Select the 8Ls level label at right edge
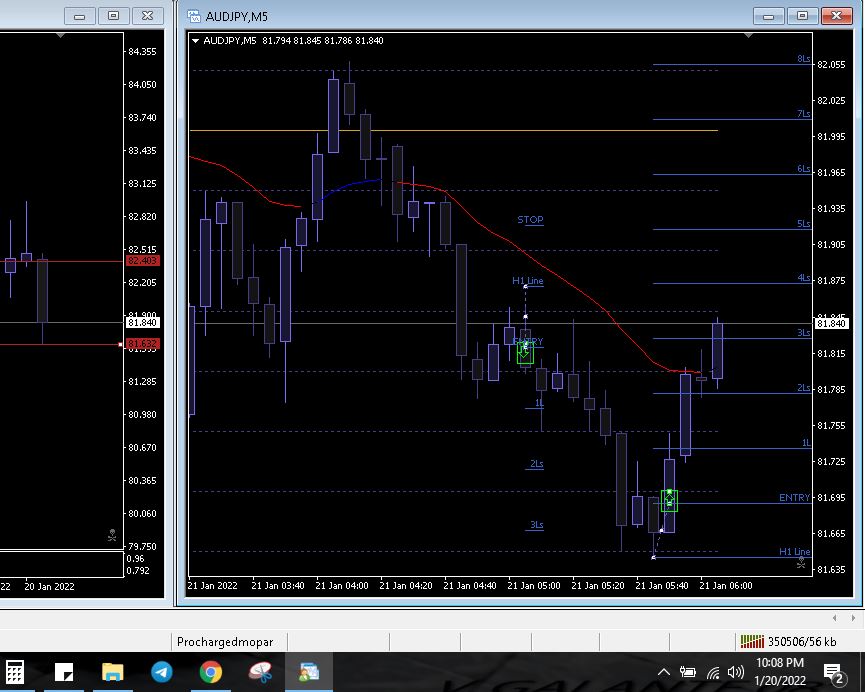Screen dimensions: 865x692 click(x=804, y=58)
